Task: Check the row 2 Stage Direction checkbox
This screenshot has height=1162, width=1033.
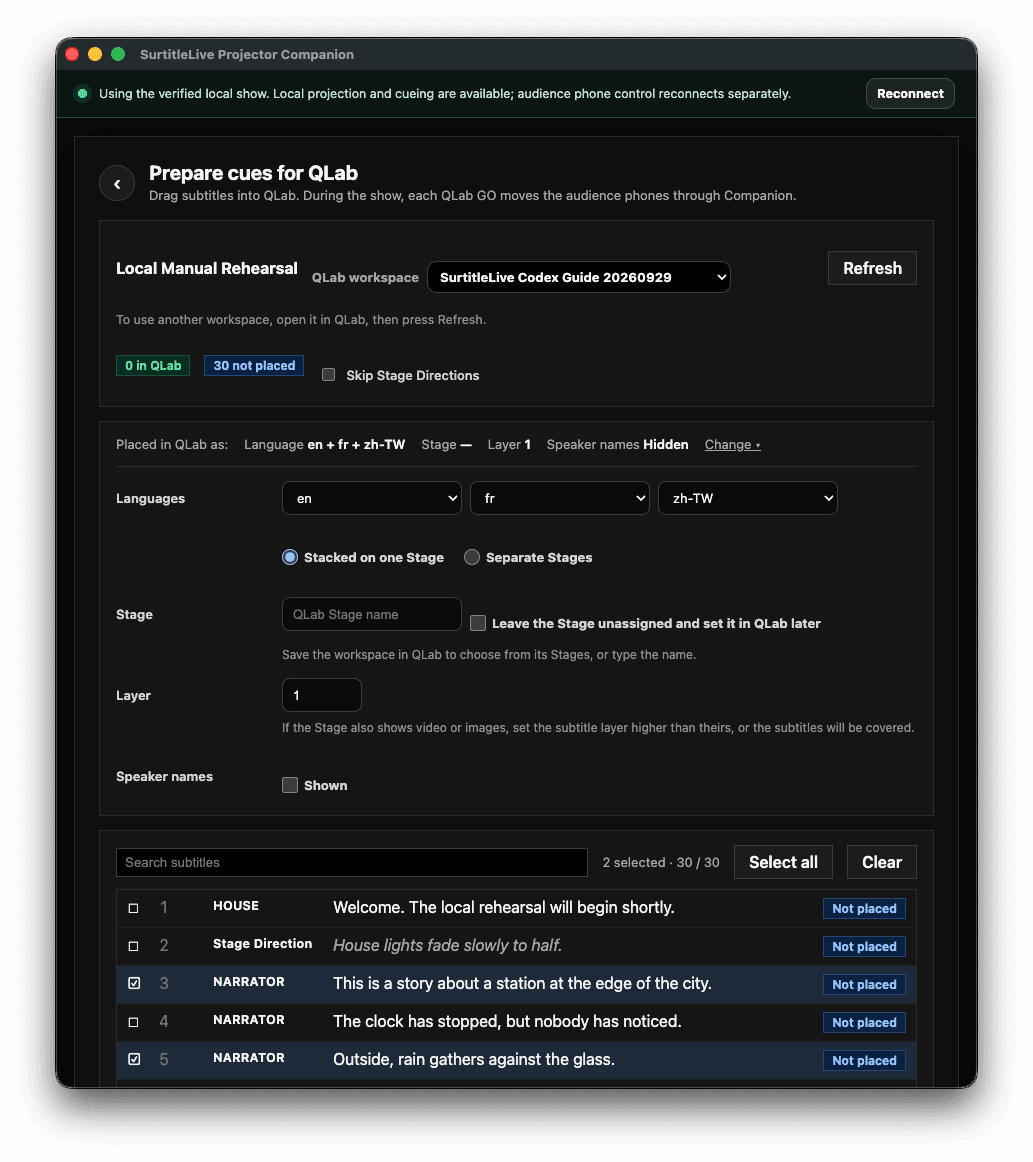Action: click(133, 946)
